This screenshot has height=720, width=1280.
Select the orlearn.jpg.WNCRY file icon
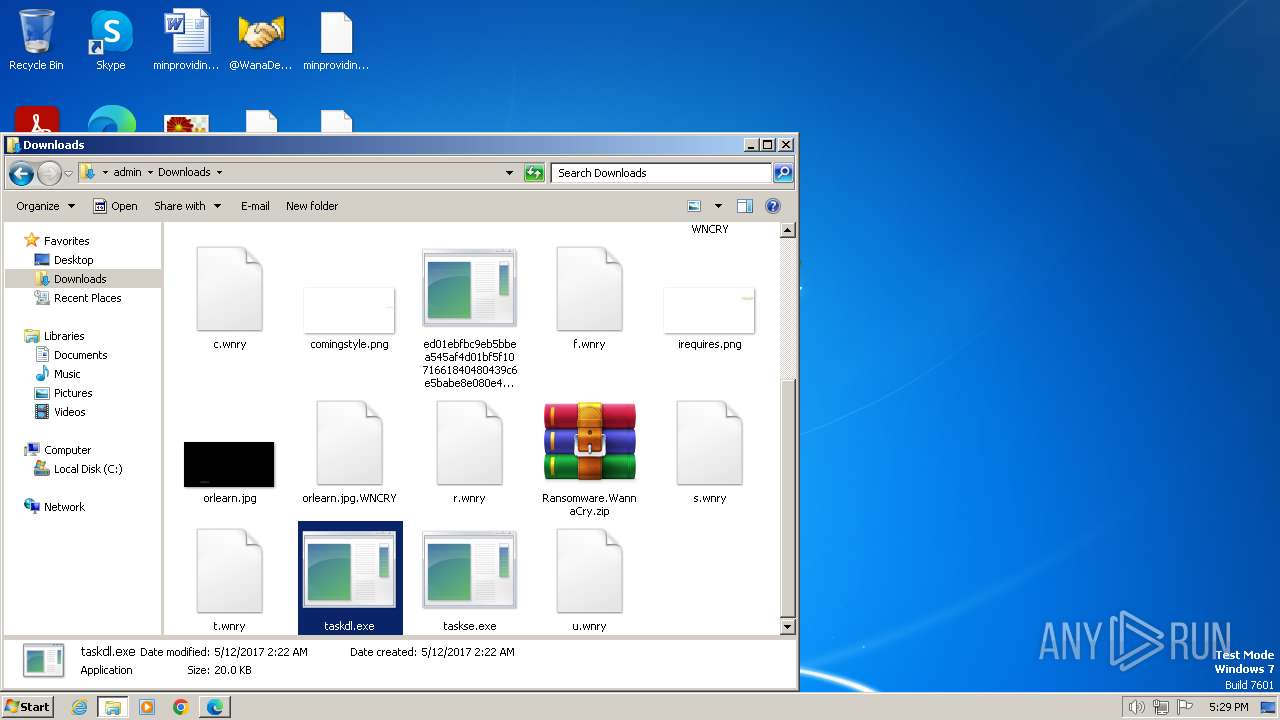click(349, 444)
